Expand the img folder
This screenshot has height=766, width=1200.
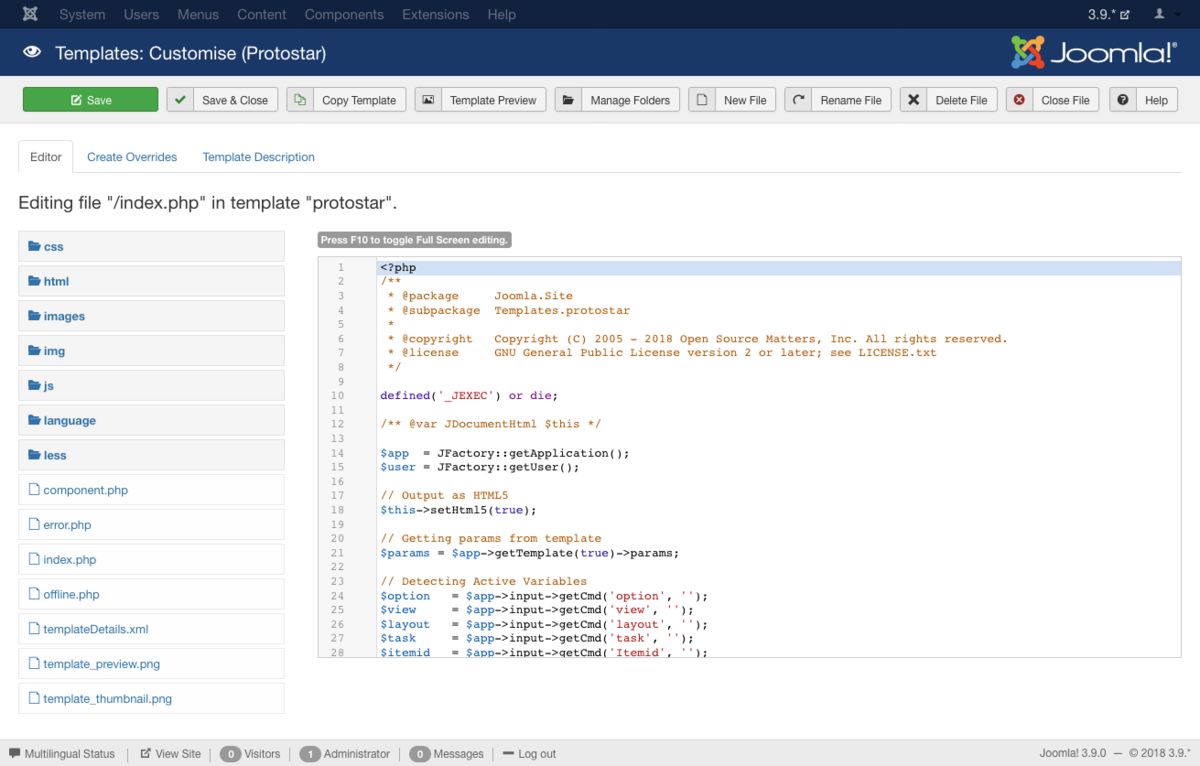(x=151, y=351)
